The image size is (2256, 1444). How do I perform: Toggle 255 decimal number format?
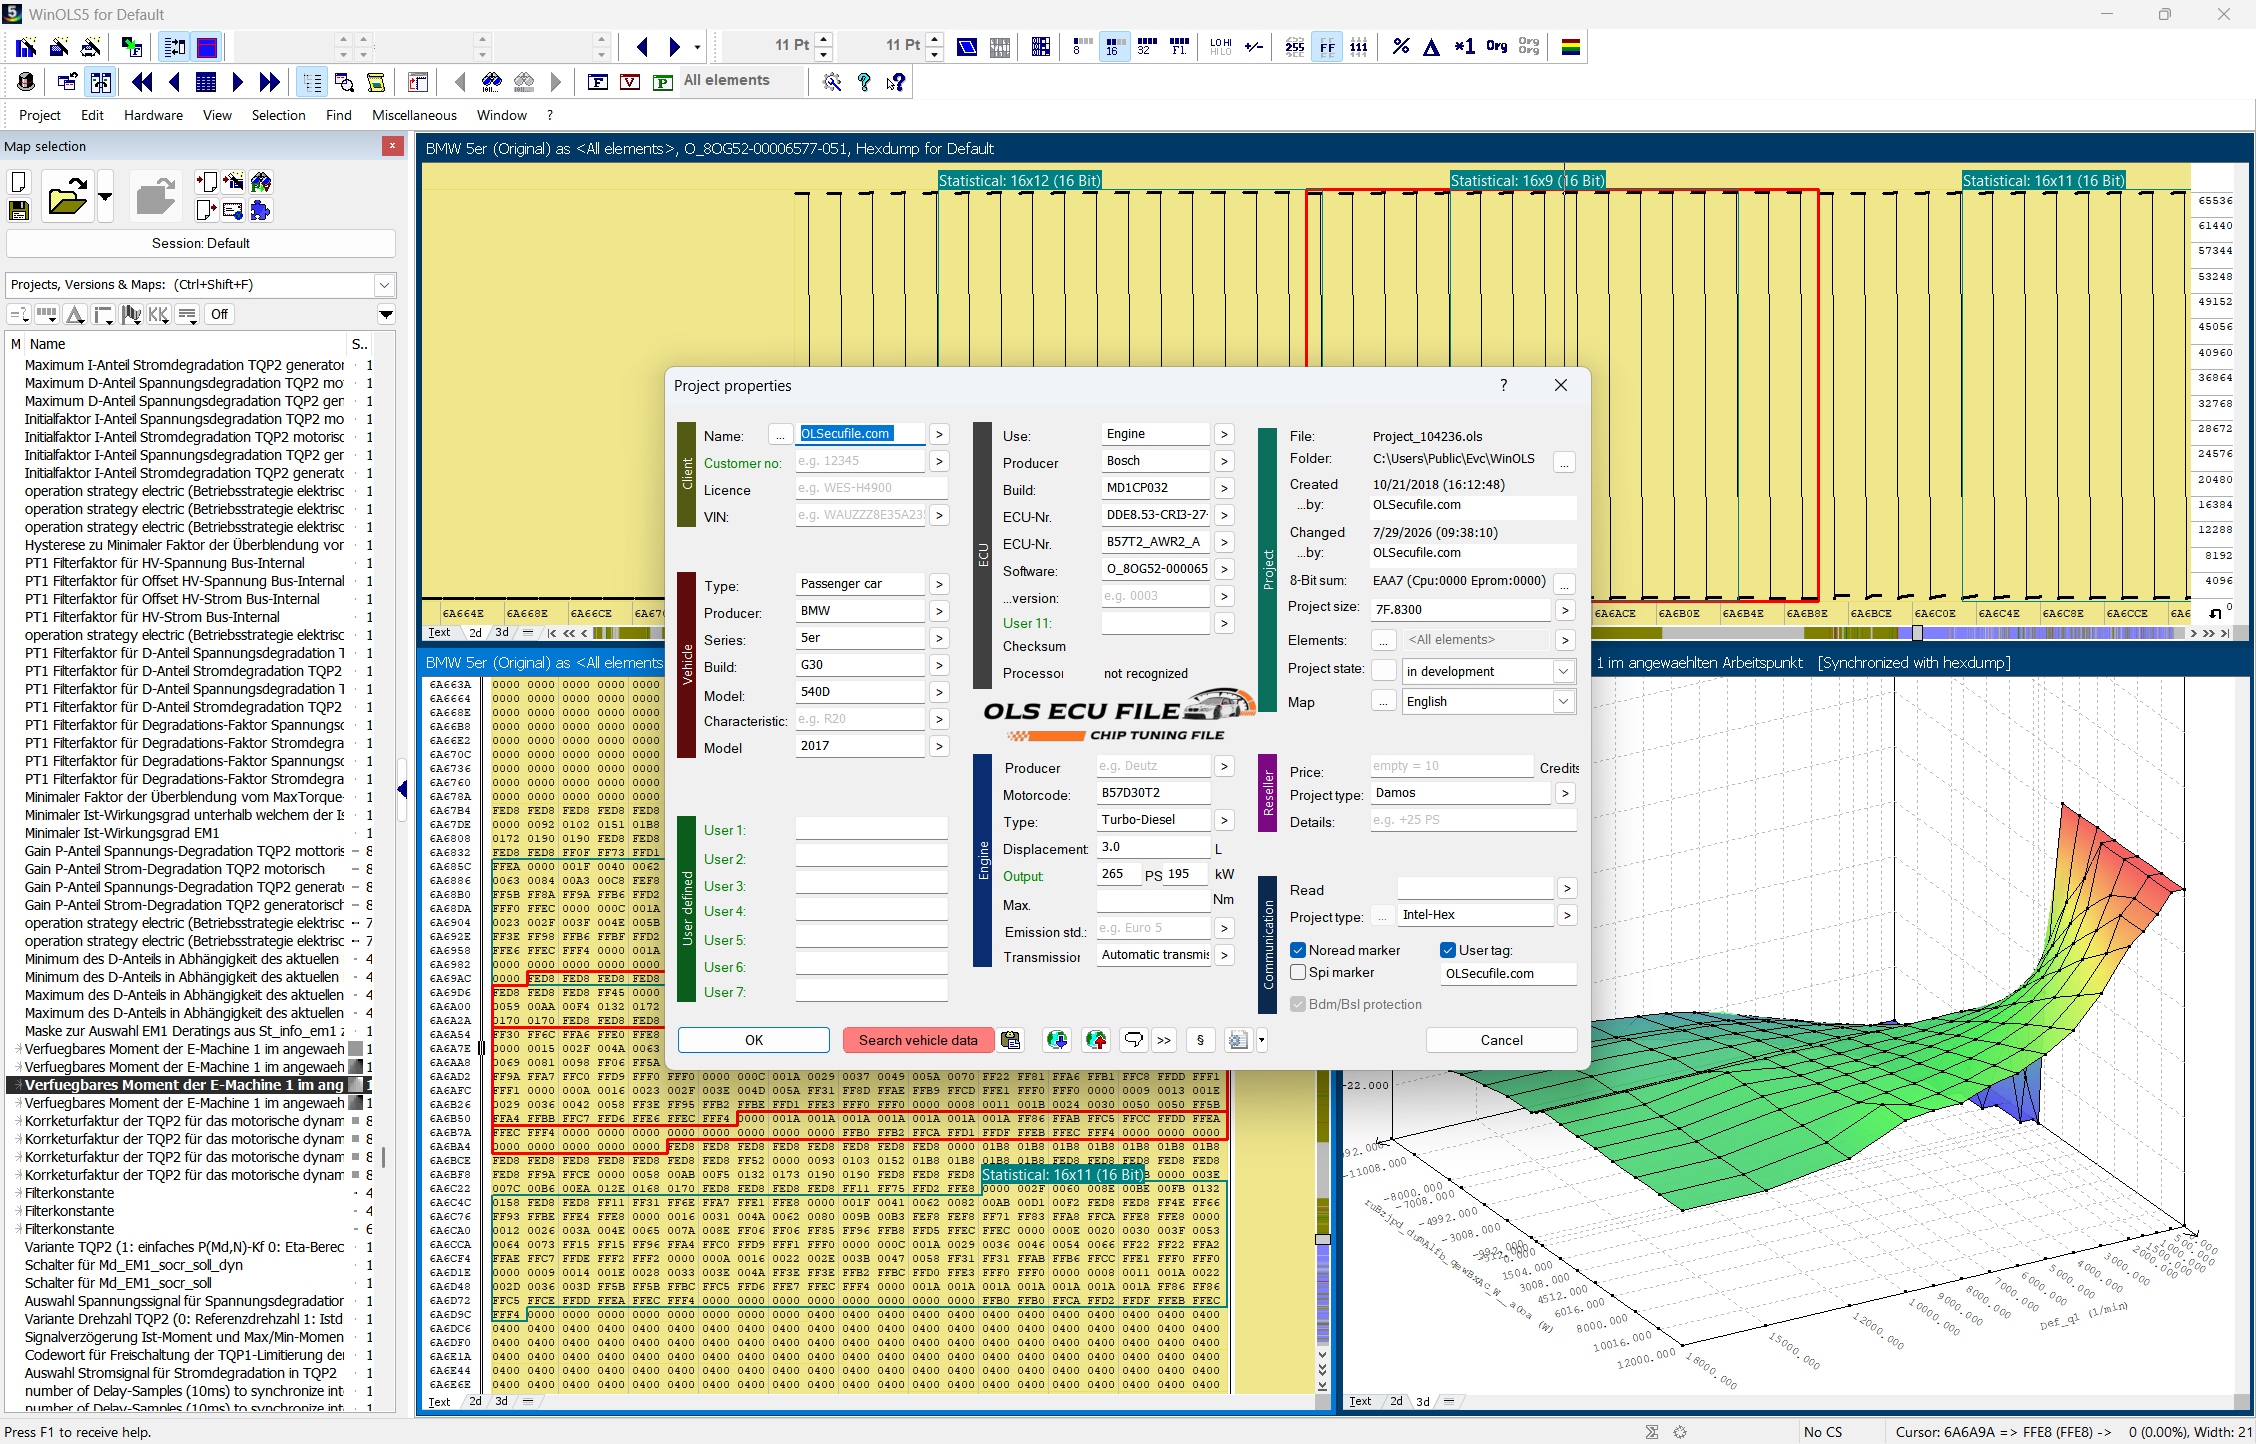(x=1295, y=46)
